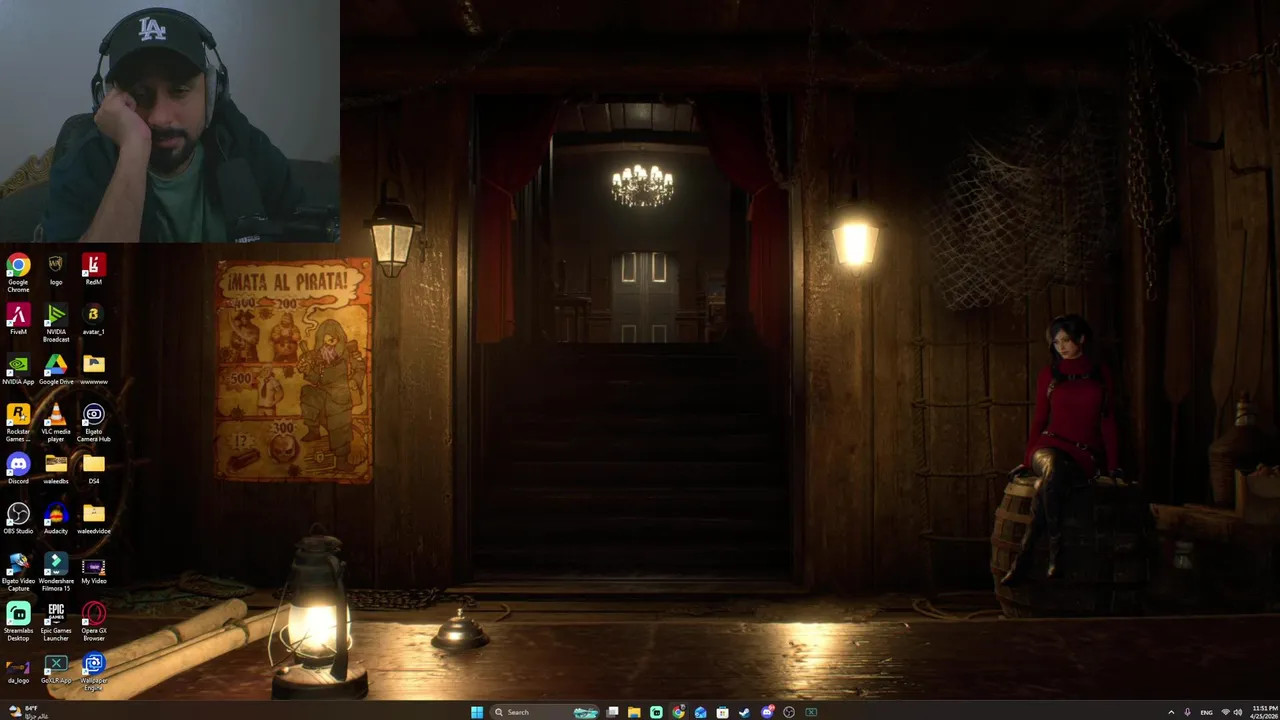Launch Discord desktop shortcut
This screenshot has width=1280, height=720.
click(x=18, y=469)
